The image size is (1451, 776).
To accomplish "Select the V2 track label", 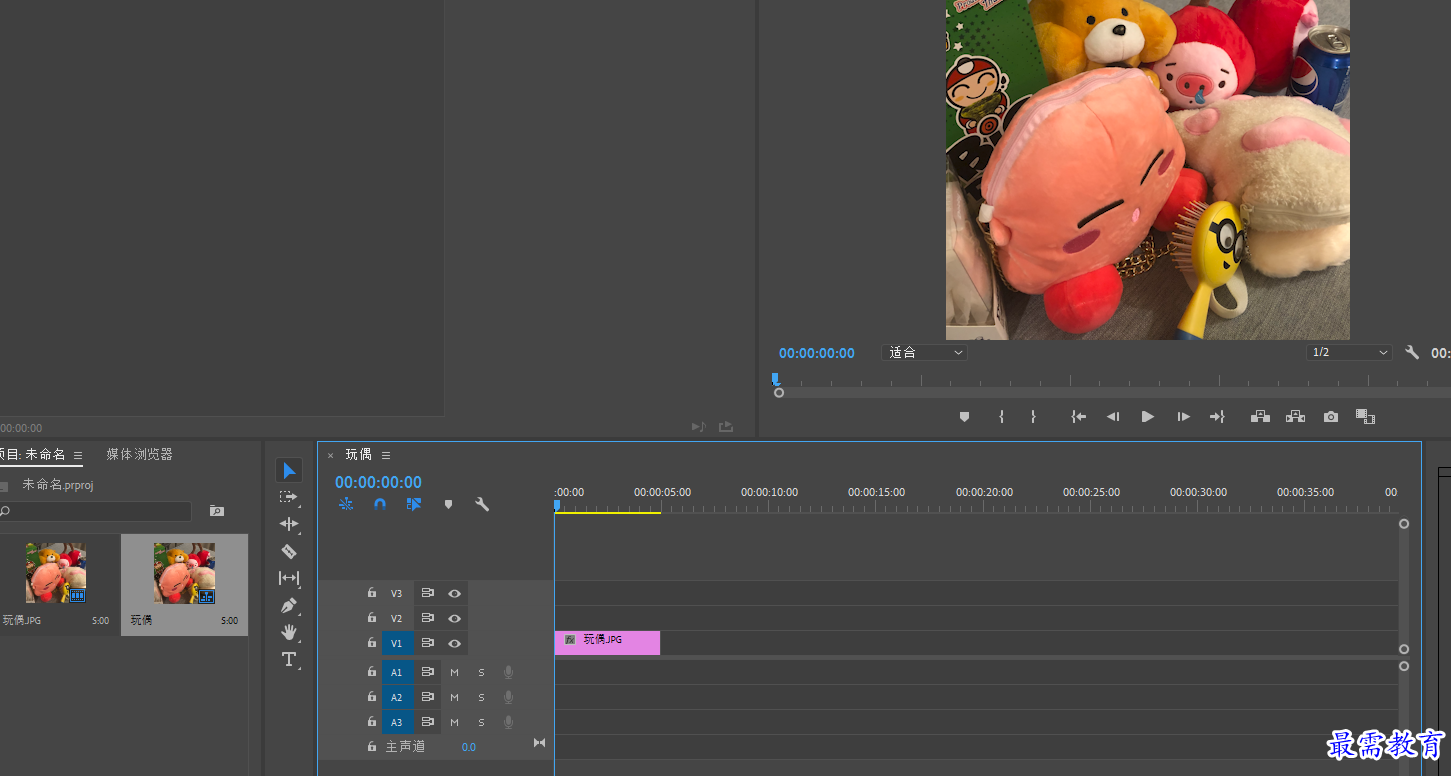I will (x=397, y=618).
